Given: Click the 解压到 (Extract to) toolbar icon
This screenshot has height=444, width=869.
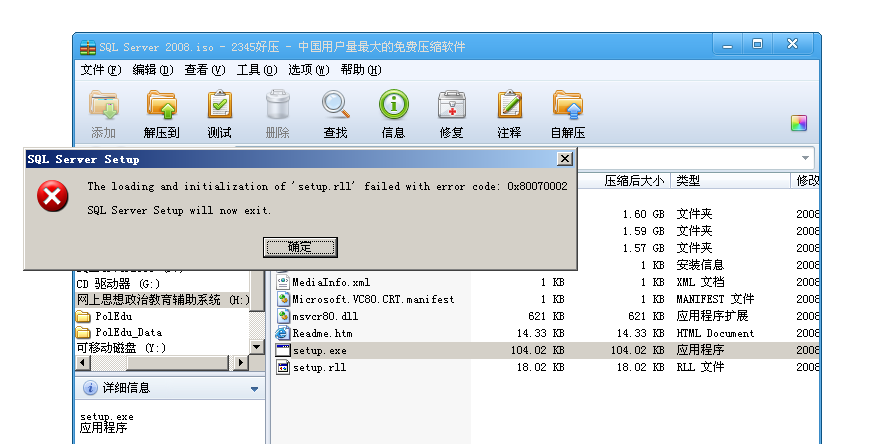Looking at the screenshot, I should (x=161, y=104).
